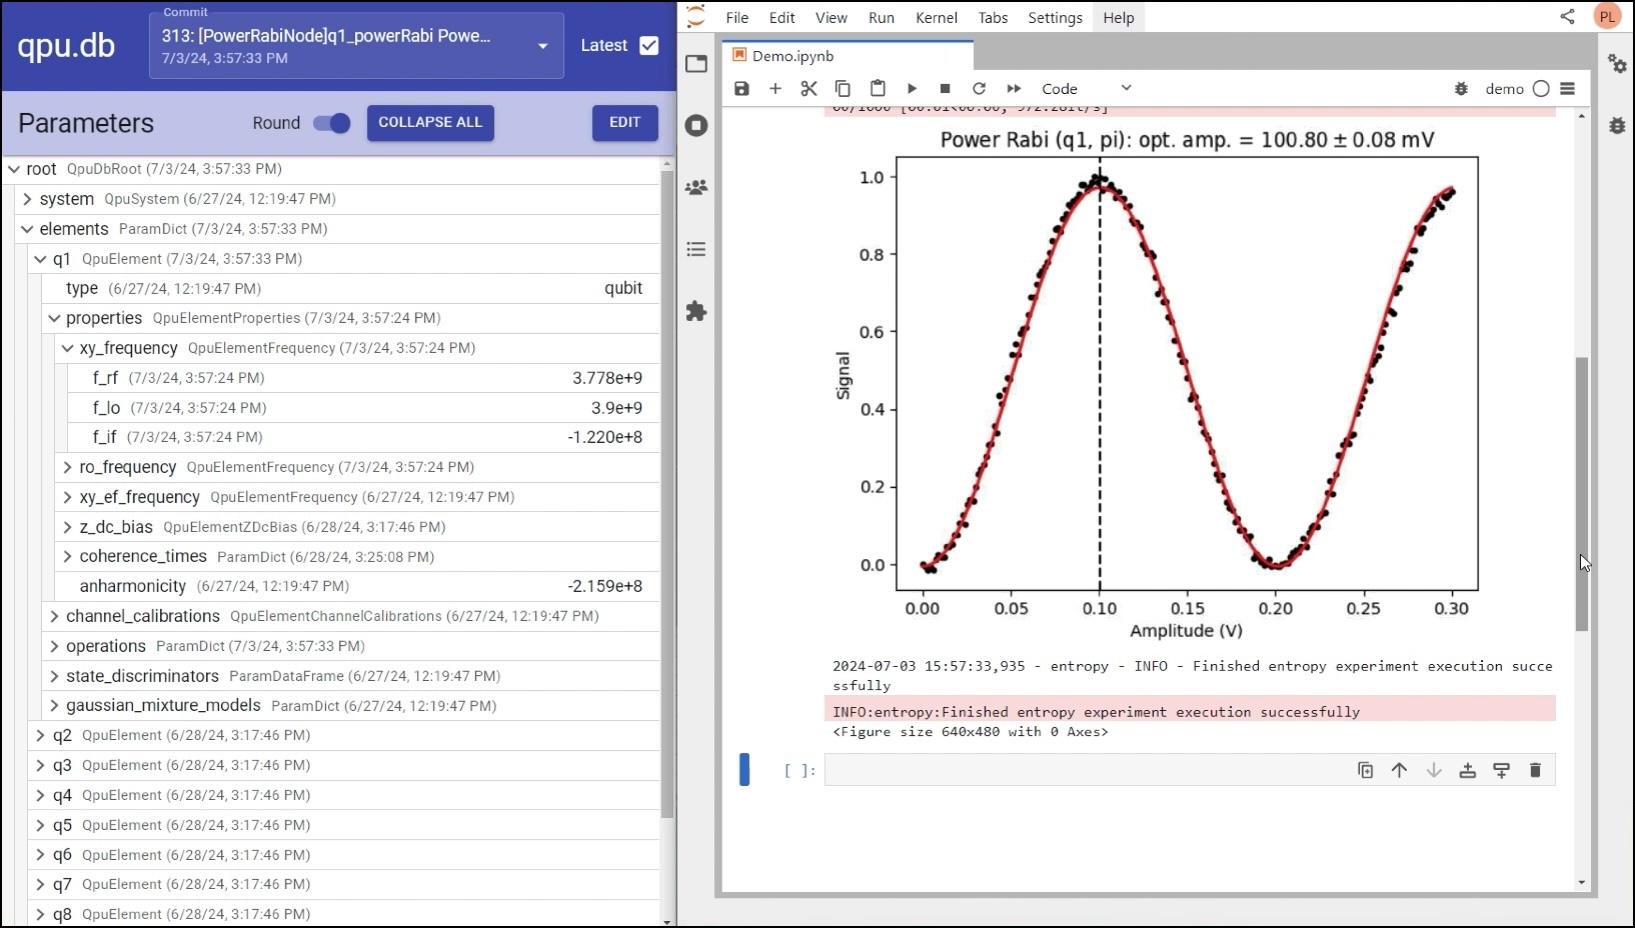
Task: Delete the empty cell with trash icon
Action: (x=1535, y=770)
